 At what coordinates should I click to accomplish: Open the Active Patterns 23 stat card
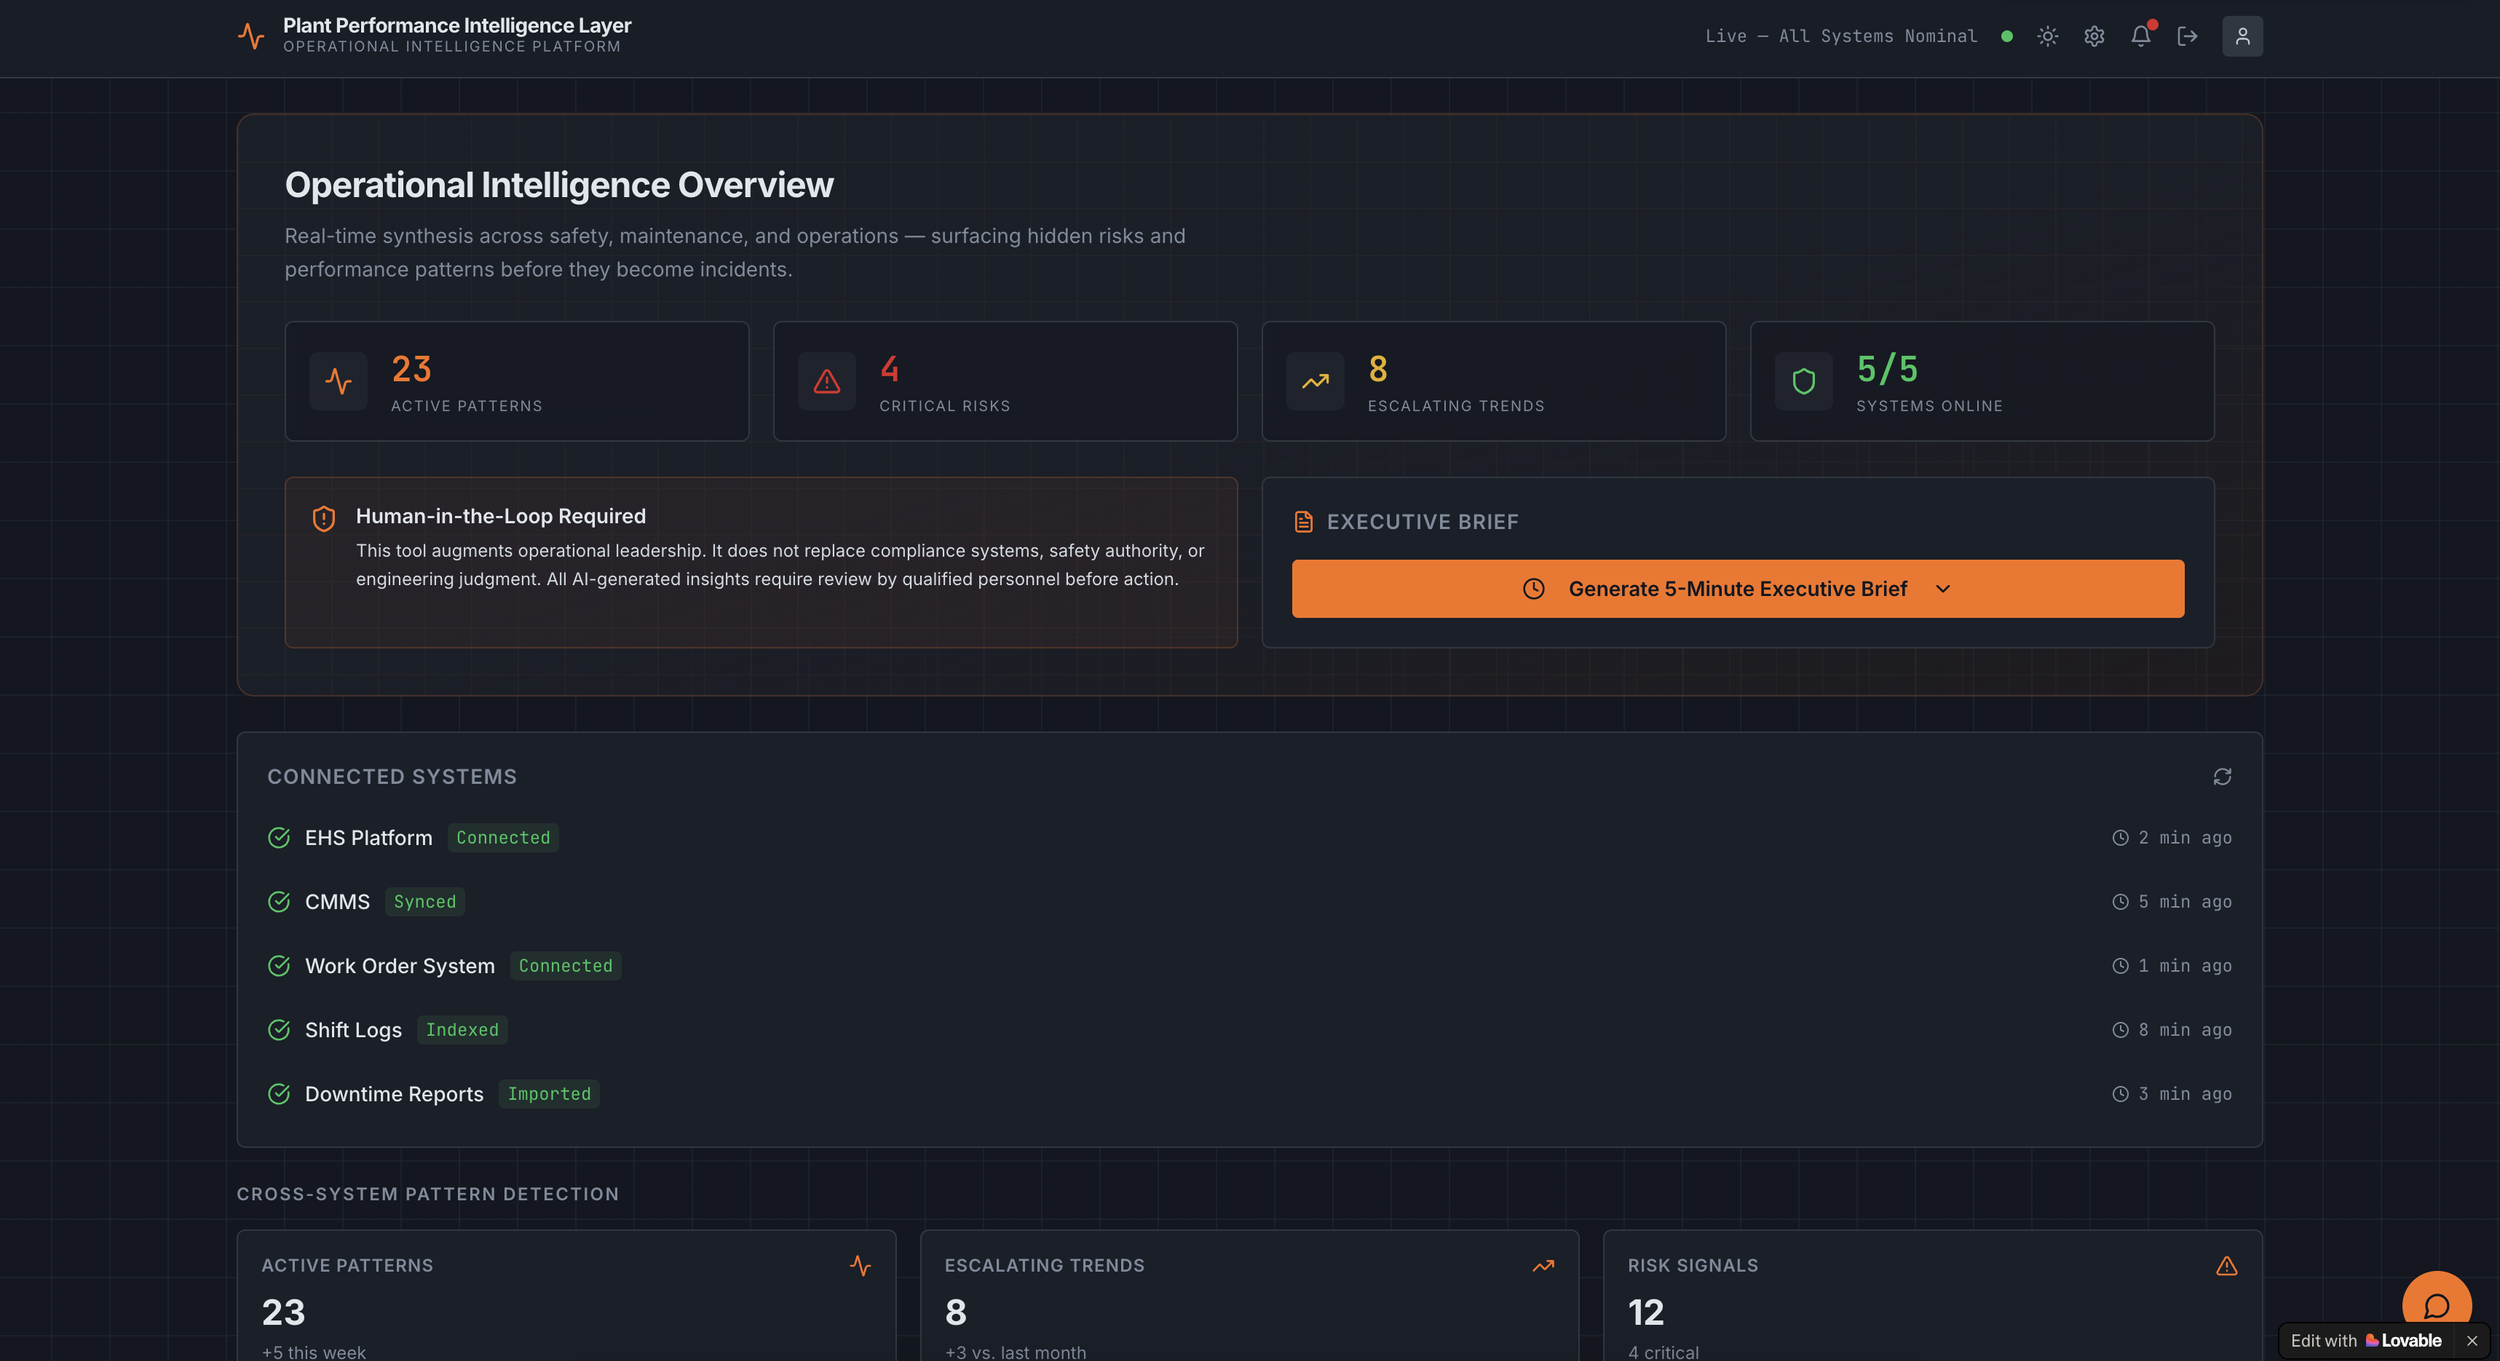pyautogui.click(x=516, y=381)
